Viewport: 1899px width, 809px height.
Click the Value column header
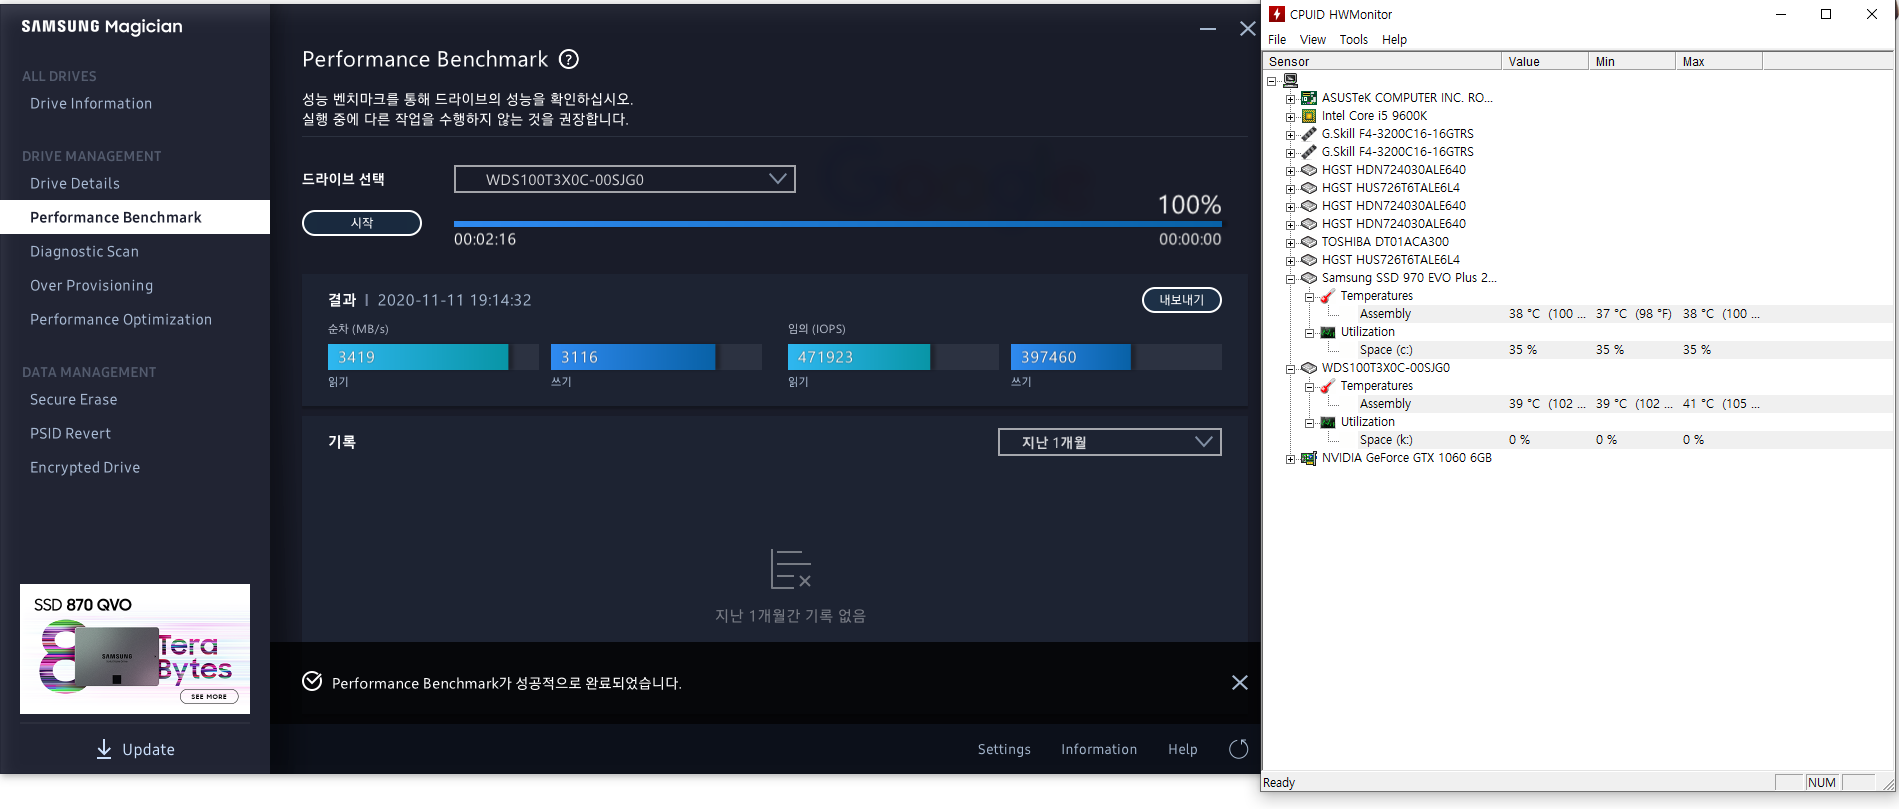1545,61
